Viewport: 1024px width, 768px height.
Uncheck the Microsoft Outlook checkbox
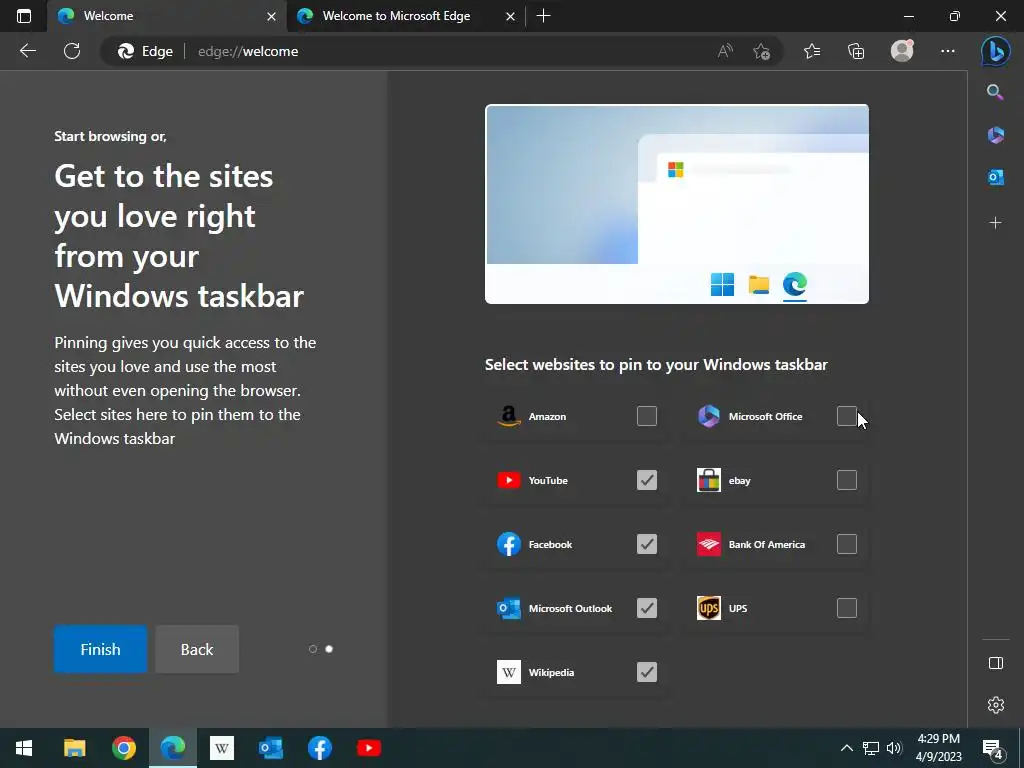[647, 608]
